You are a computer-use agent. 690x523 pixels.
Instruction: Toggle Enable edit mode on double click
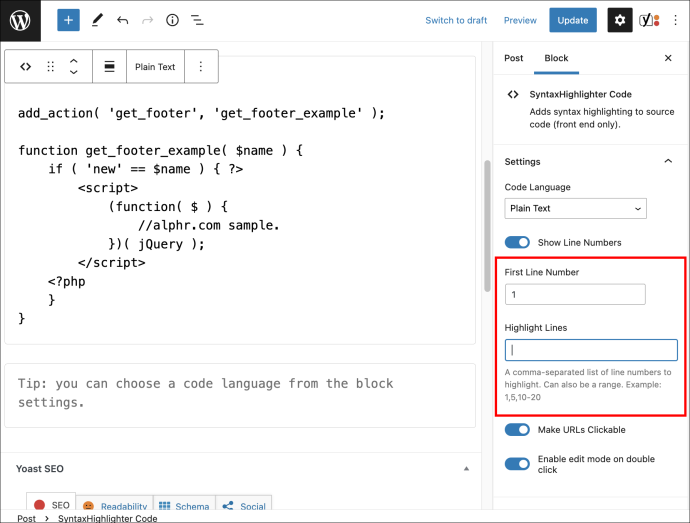[517, 464]
